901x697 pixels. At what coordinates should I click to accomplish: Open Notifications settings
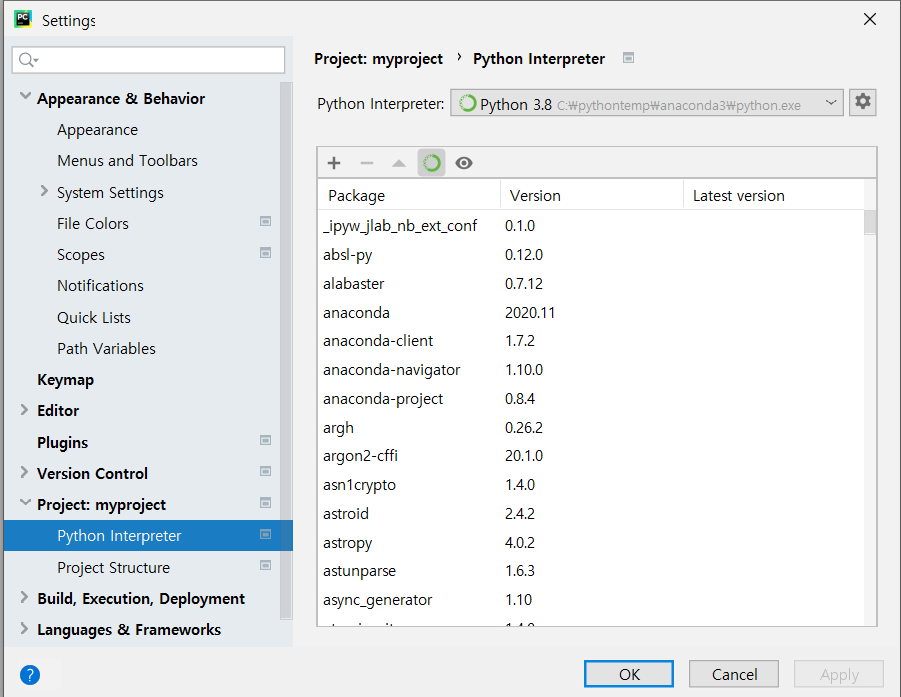click(x=101, y=286)
